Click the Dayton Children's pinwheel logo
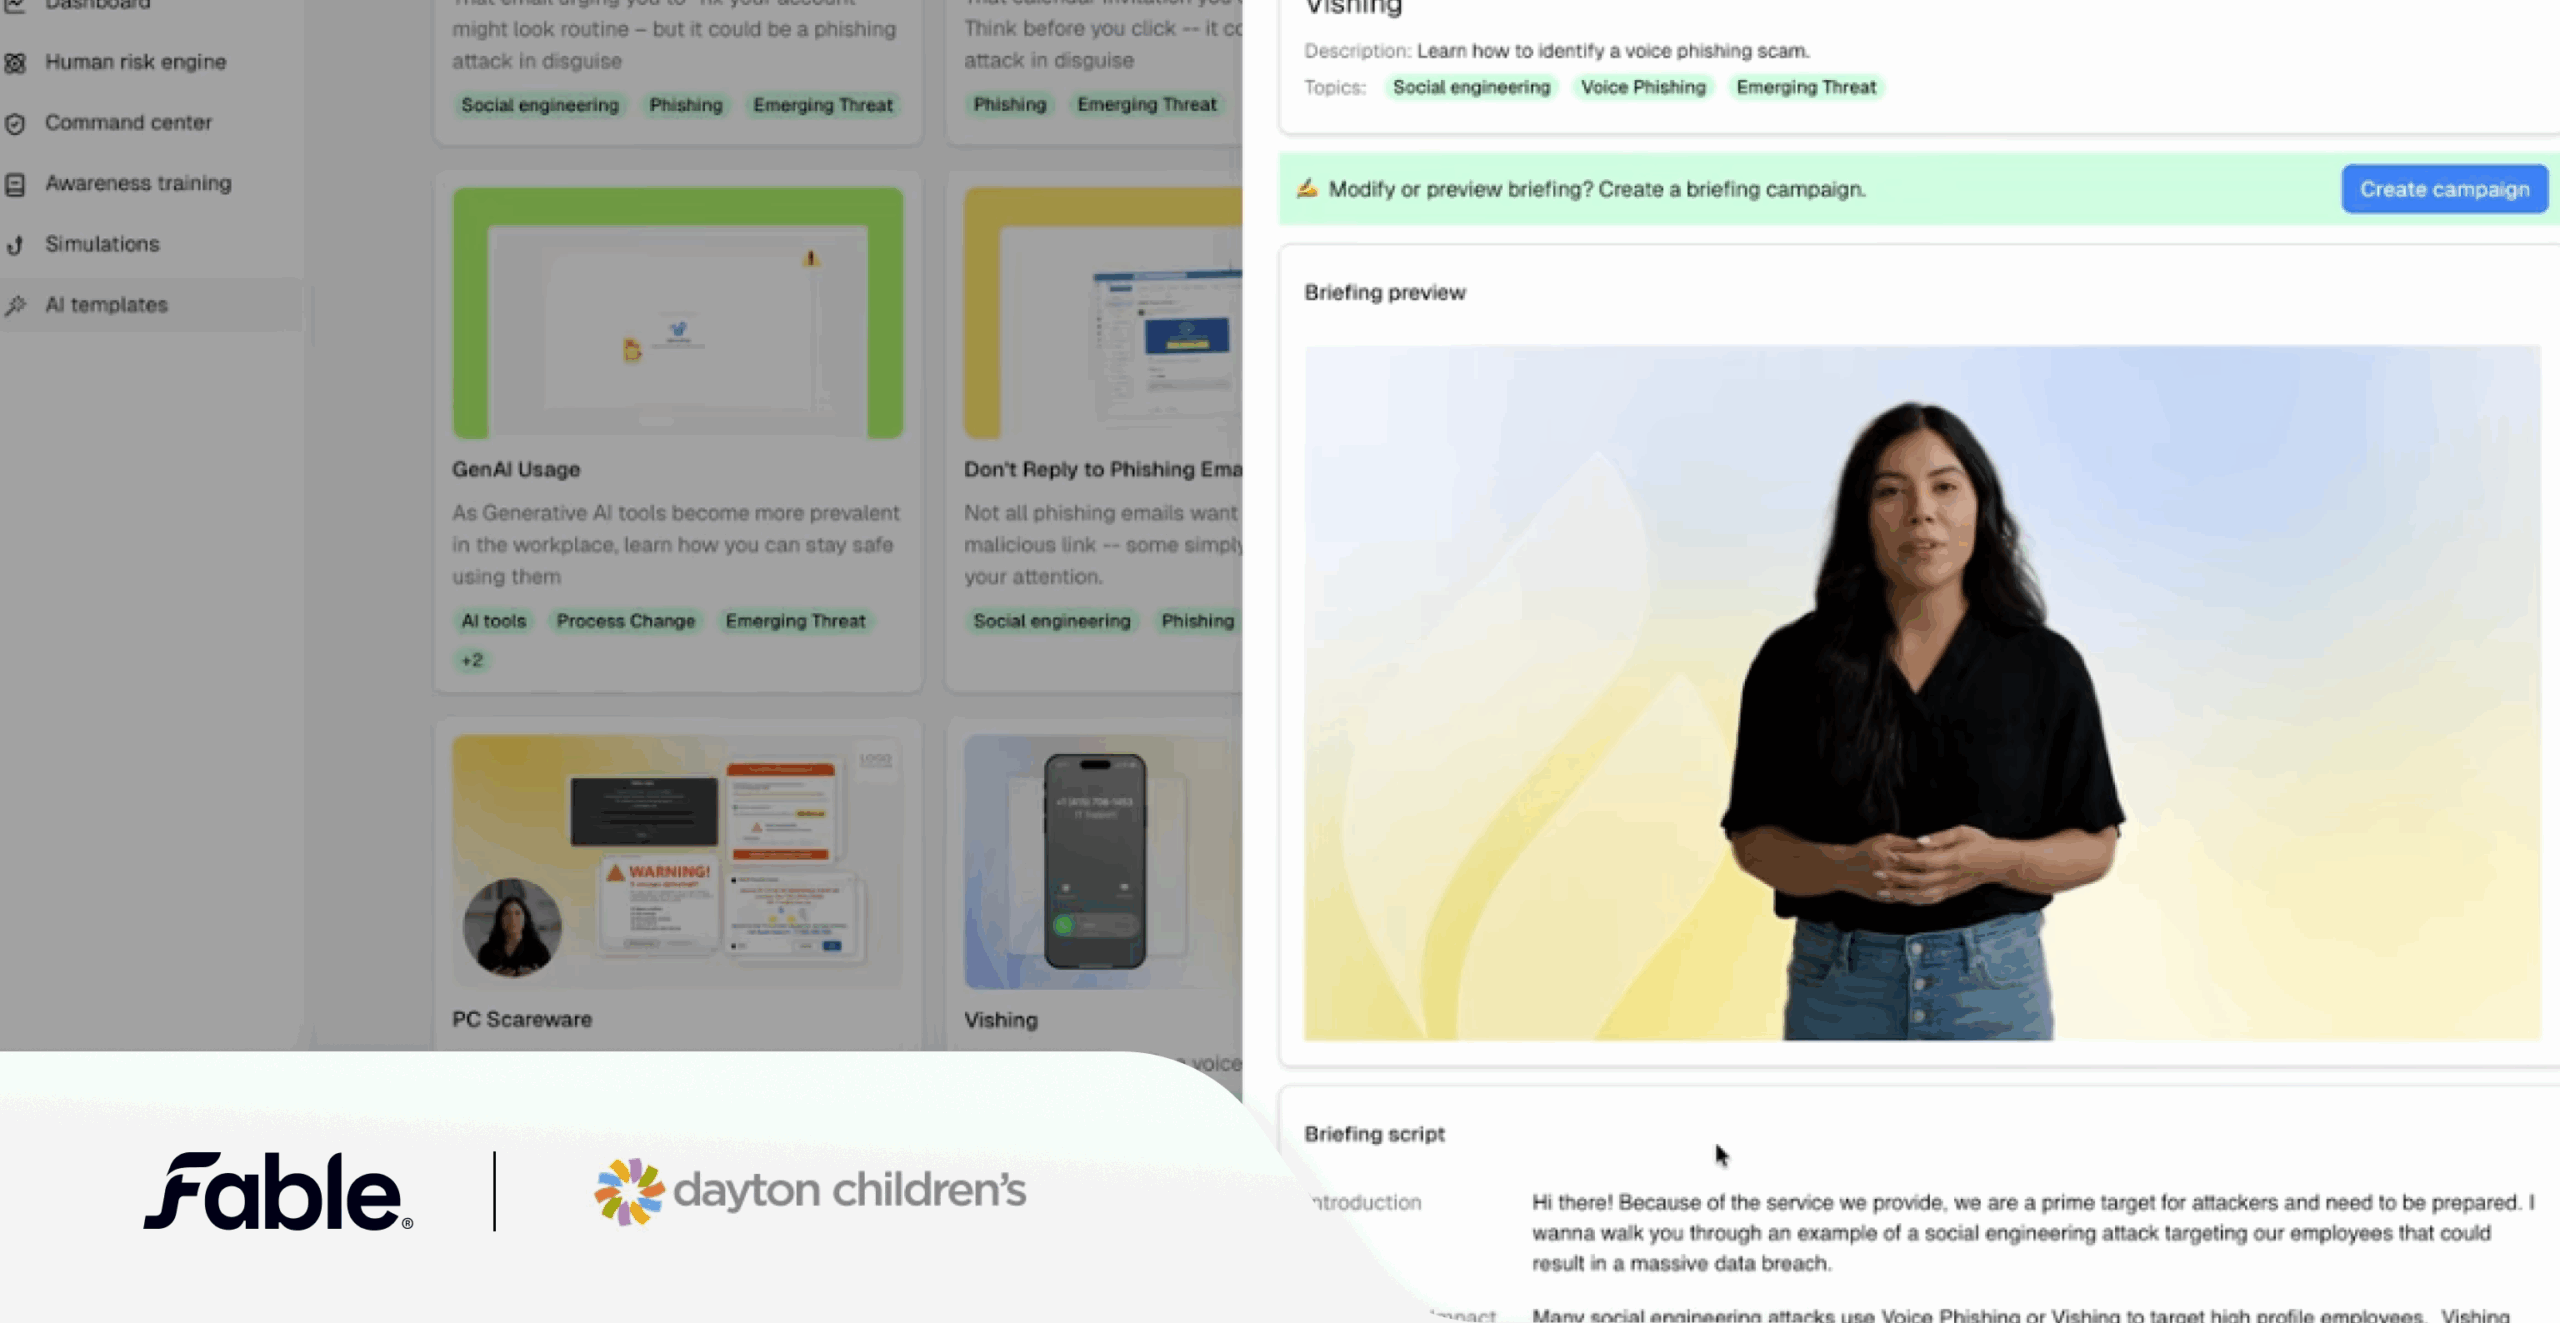Viewport: 2560px width, 1323px height. click(x=628, y=1191)
